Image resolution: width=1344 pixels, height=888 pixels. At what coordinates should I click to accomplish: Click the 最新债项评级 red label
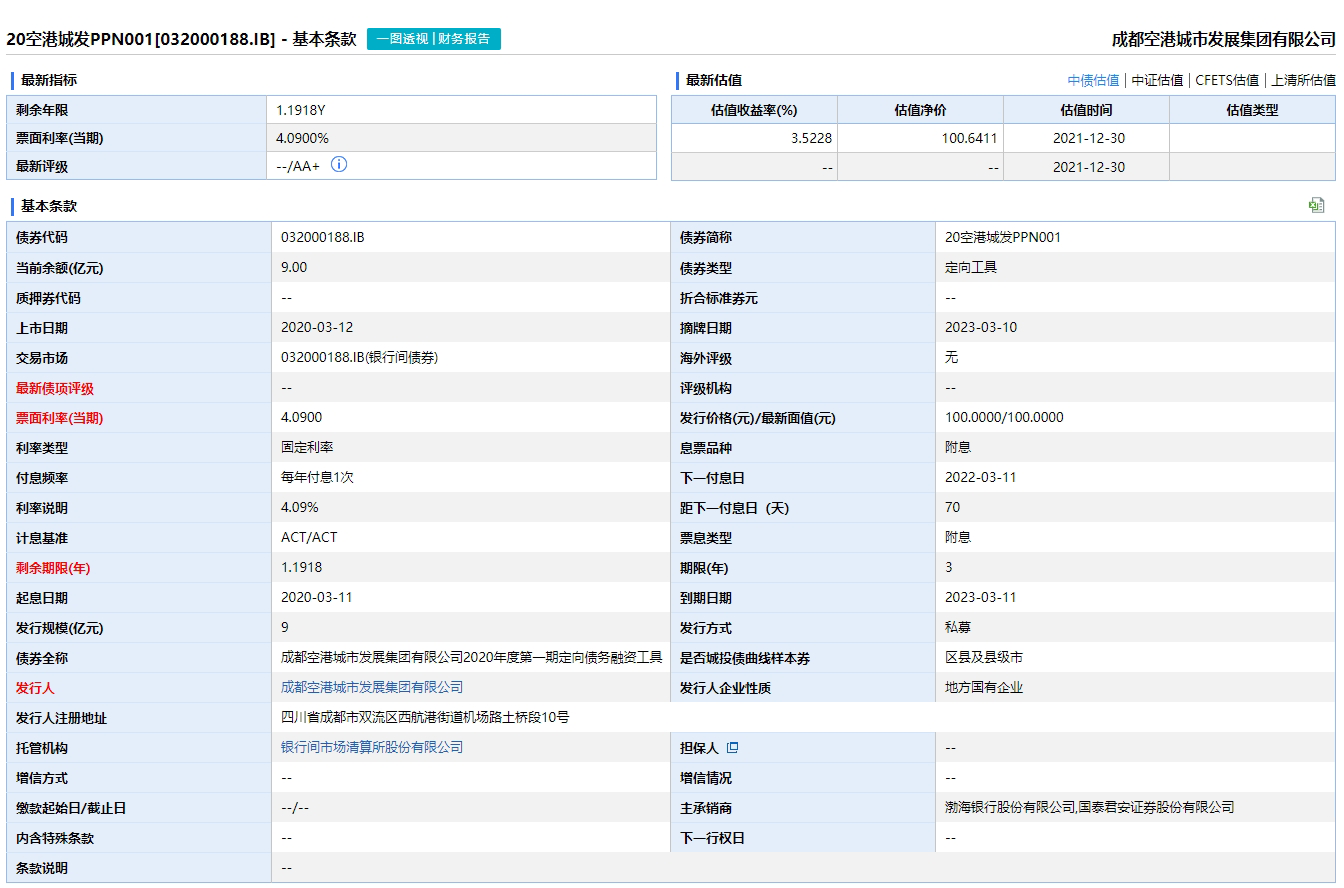pos(55,388)
